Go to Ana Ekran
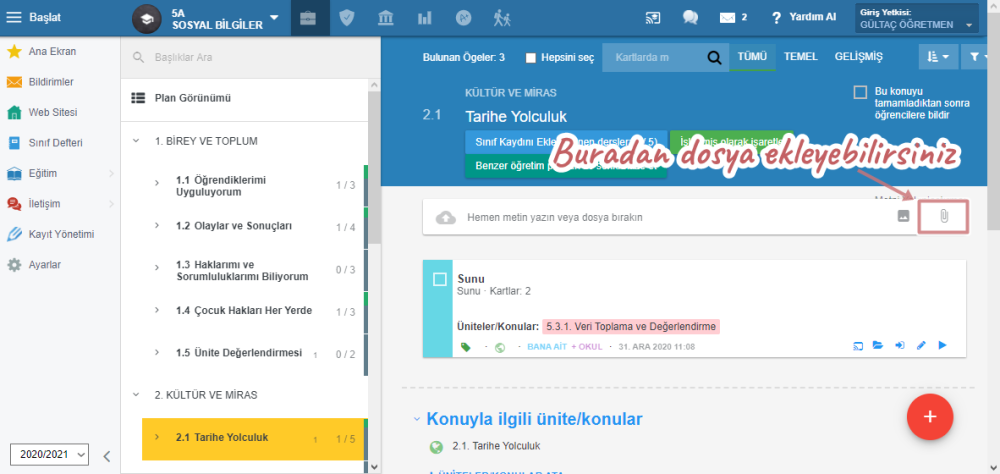Screen dimensions: 1000x474 [52, 52]
